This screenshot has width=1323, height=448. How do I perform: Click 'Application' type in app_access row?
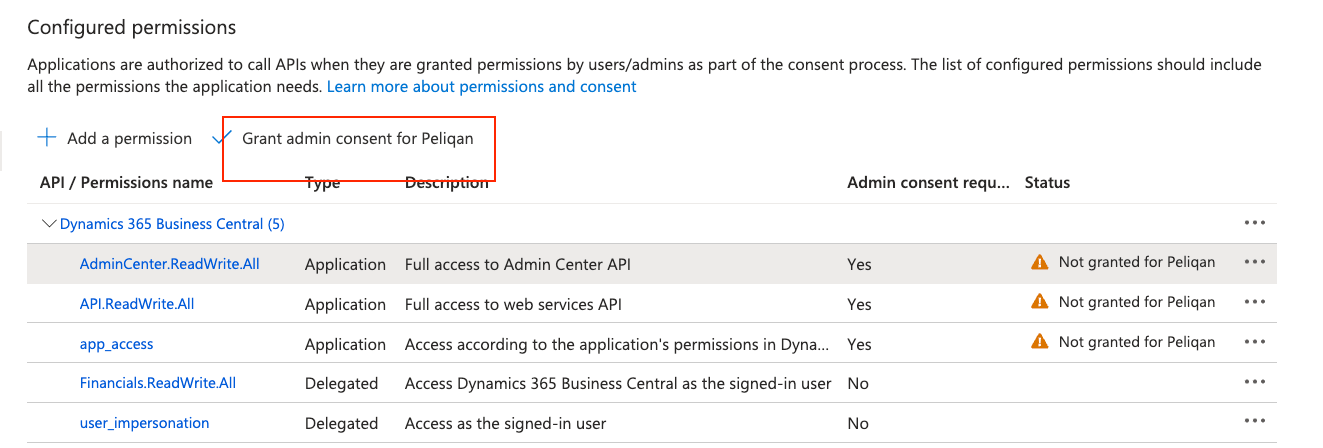pyautogui.click(x=345, y=344)
